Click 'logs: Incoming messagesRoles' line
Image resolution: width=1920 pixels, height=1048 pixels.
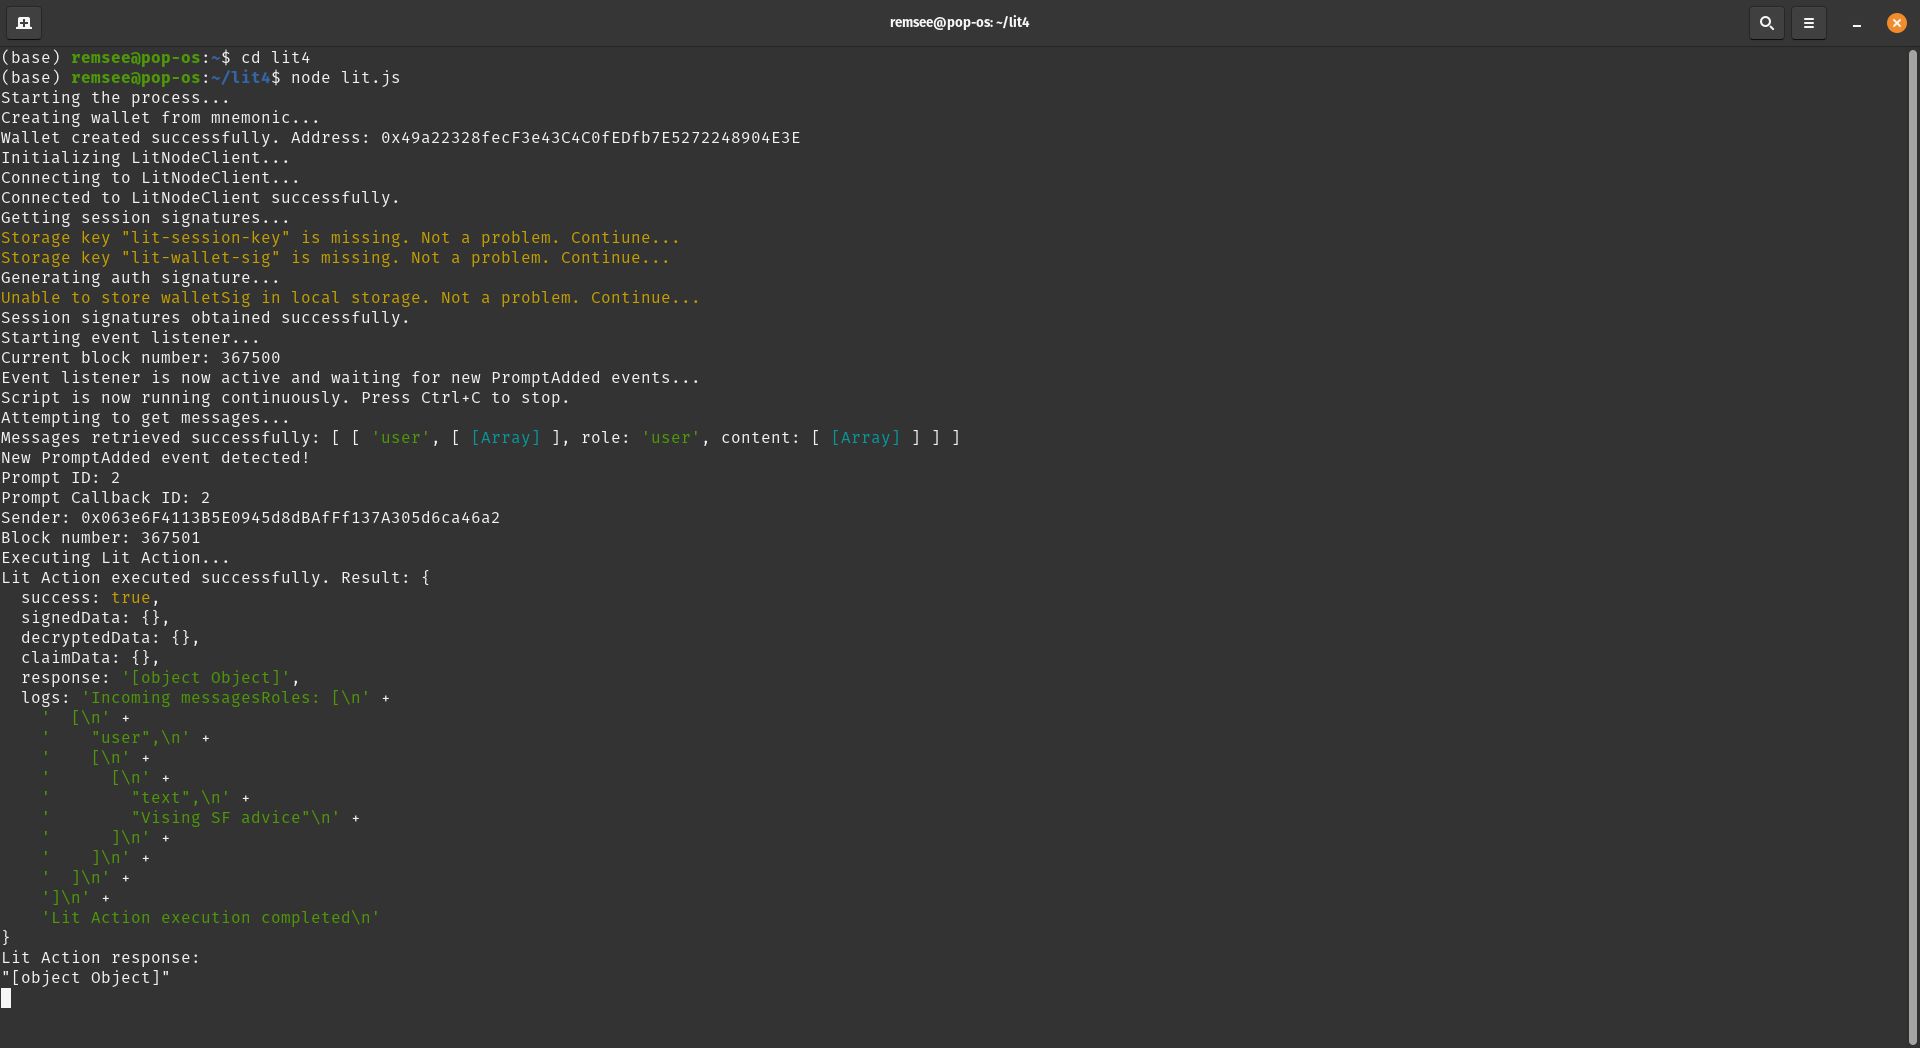tap(205, 698)
